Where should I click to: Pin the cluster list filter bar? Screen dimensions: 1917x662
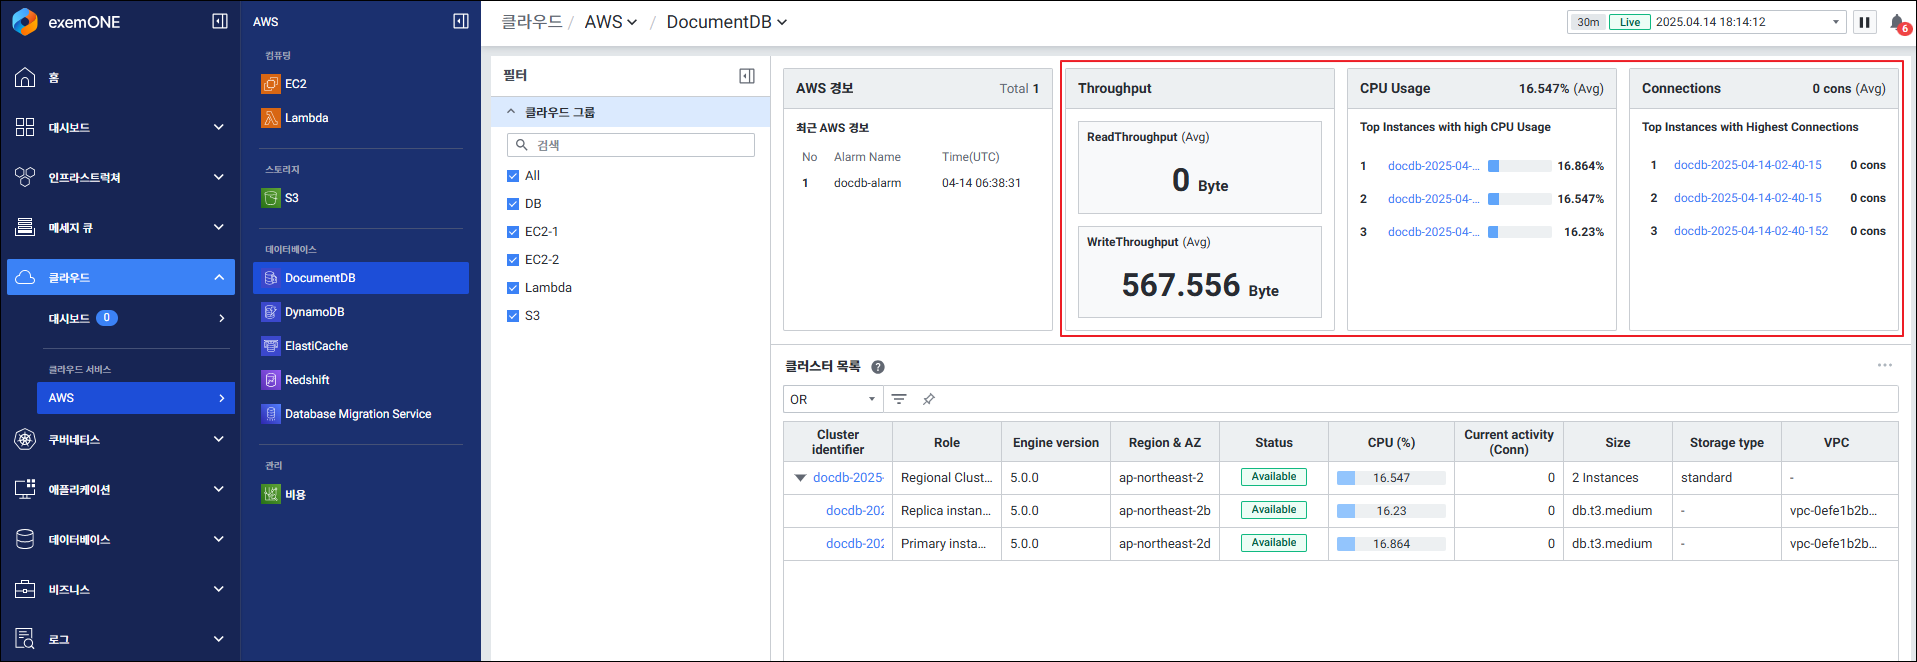coord(929,399)
